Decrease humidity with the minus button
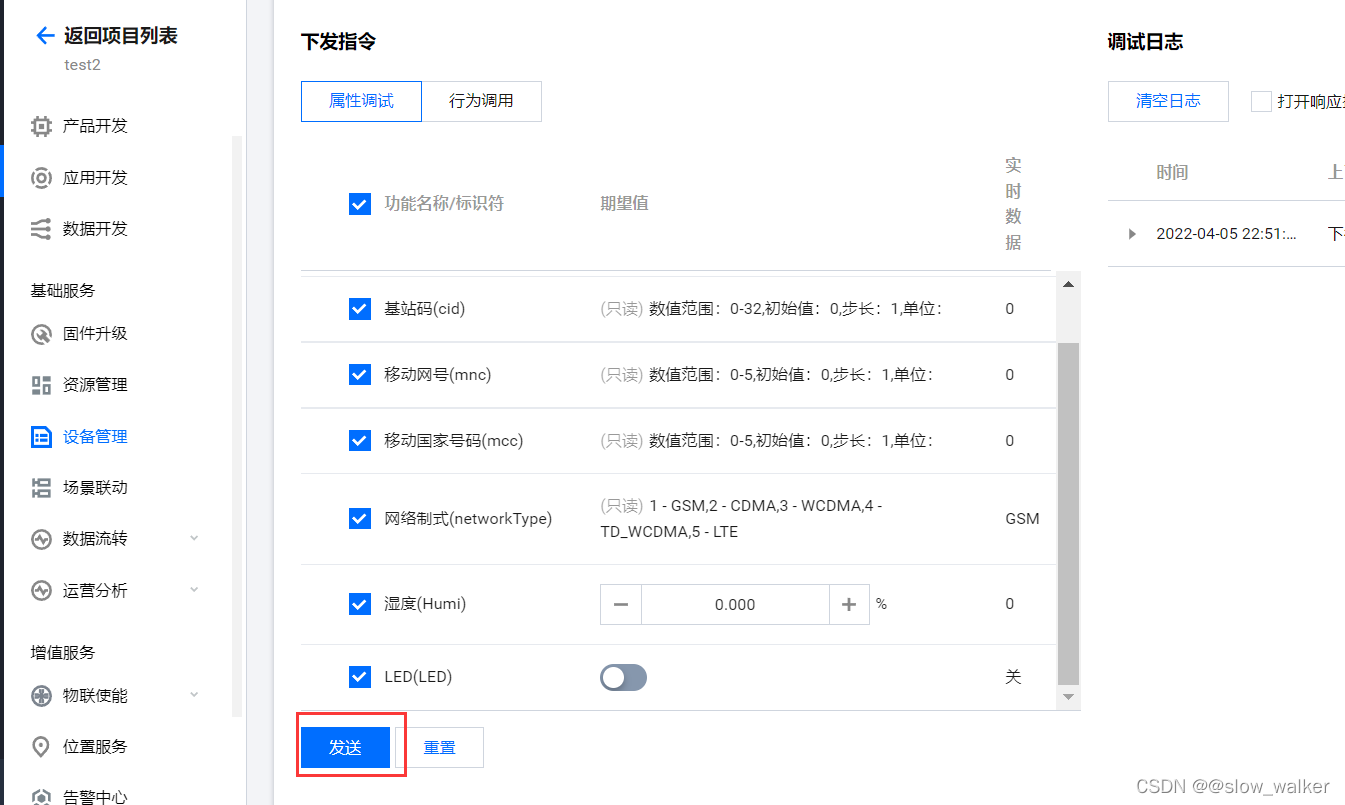This screenshot has height=805, width=1345. click(621, 605)
